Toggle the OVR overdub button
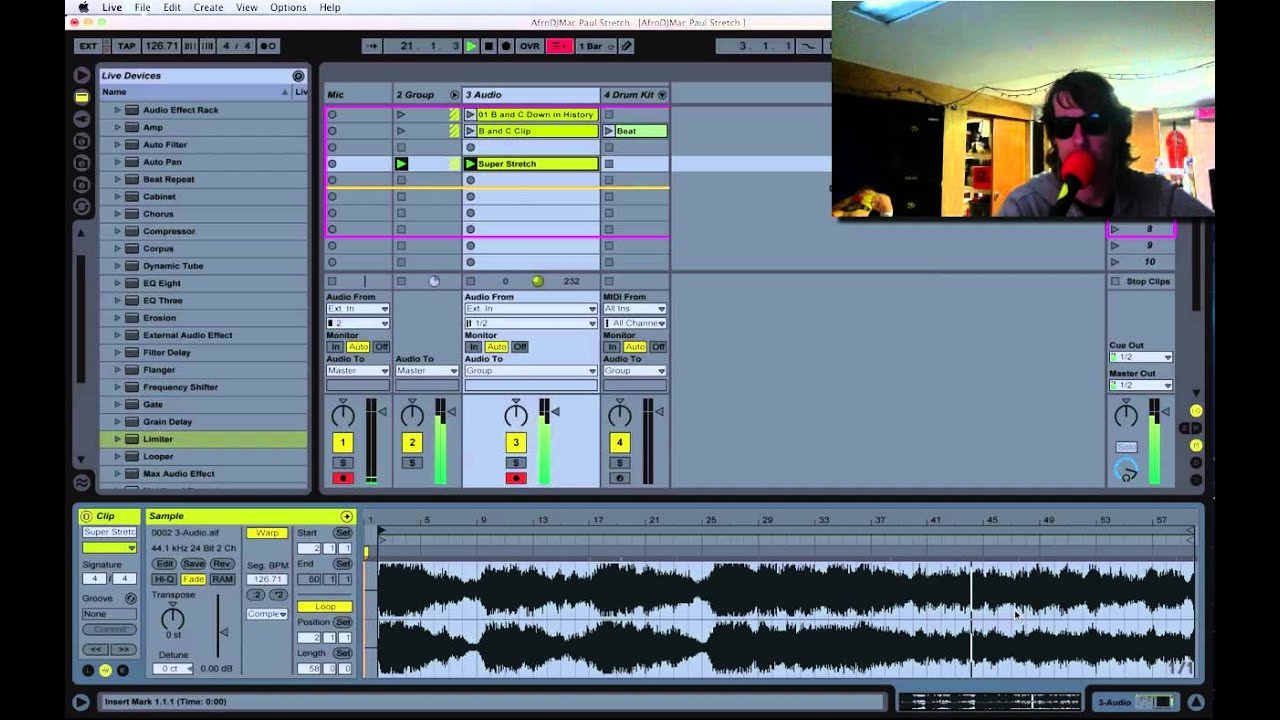Image resolution: width=1280 pixels, height=720 pixels. 530,46
